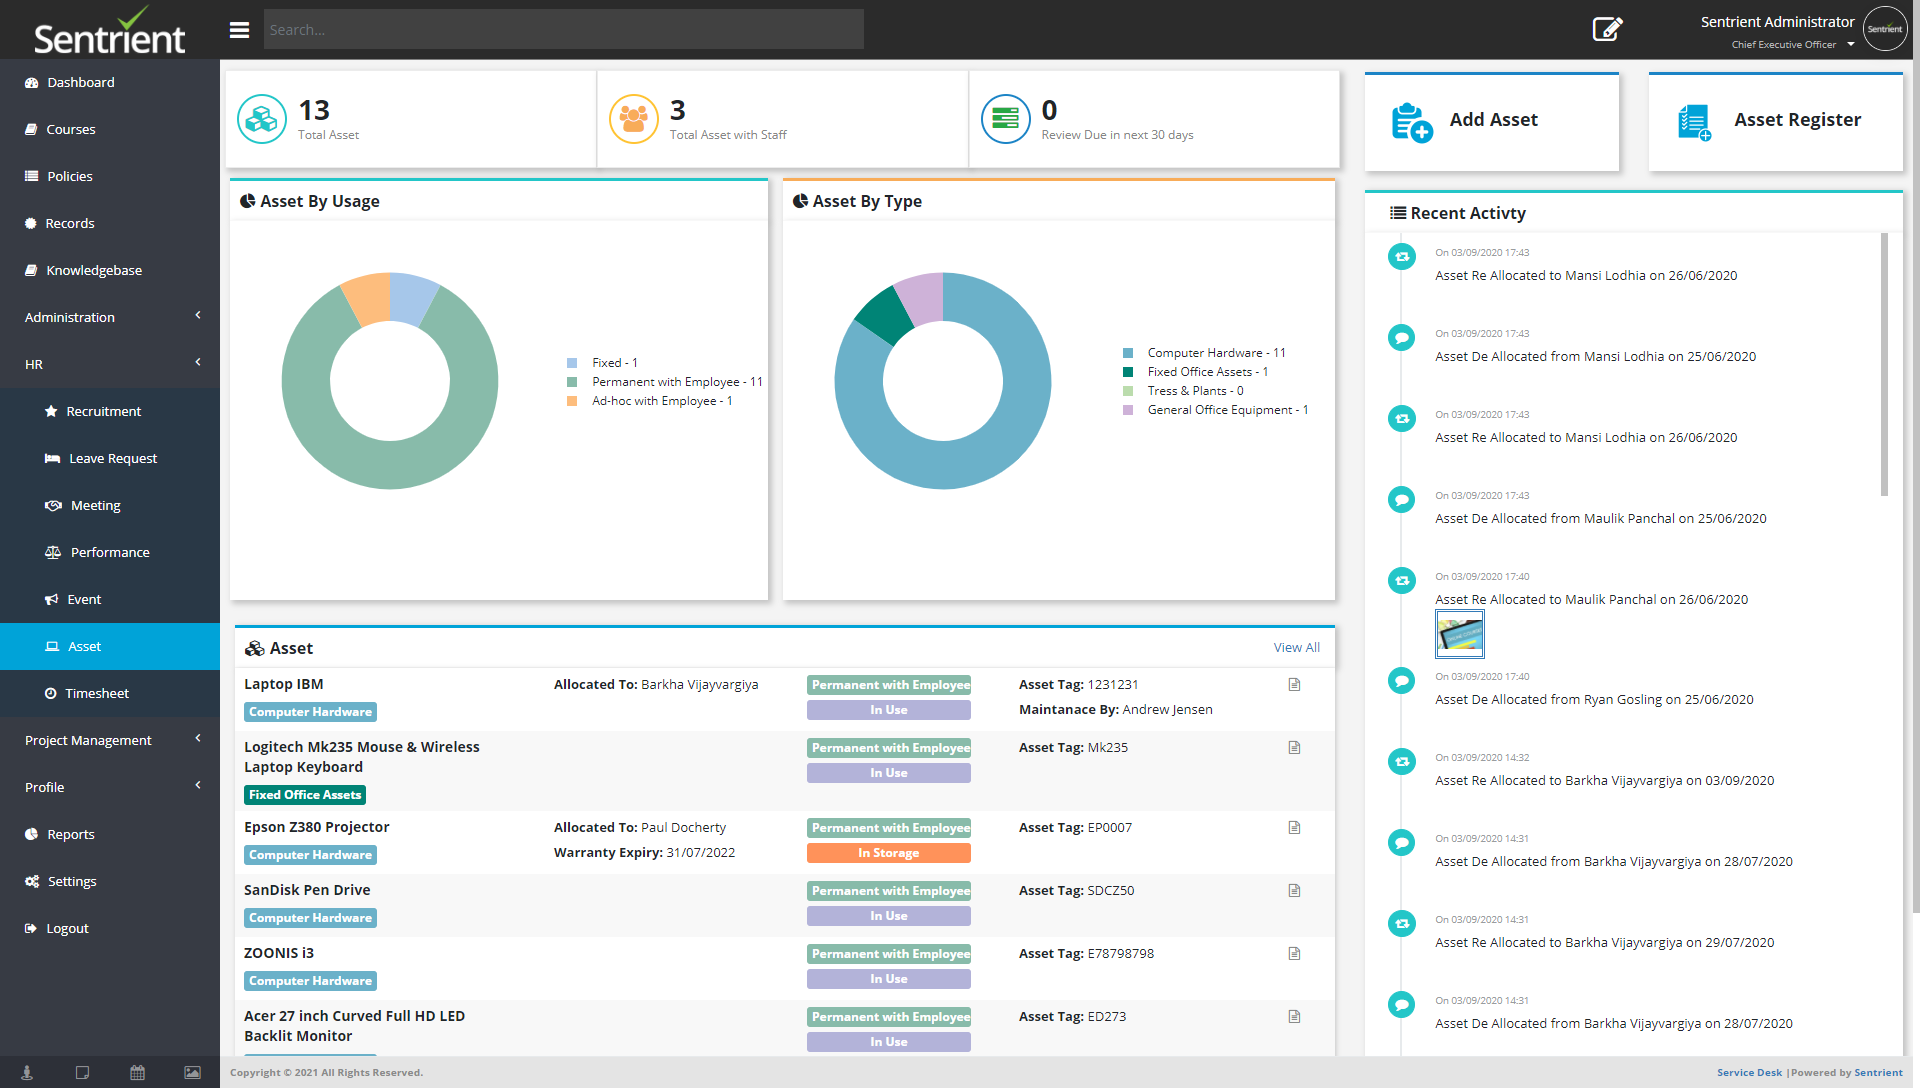Image resolution: width=1920 pixels, height=1088 pixels.
Task: Toggle the In Storage status for Epson Z380 Projector
Action: tap(888, 852)
